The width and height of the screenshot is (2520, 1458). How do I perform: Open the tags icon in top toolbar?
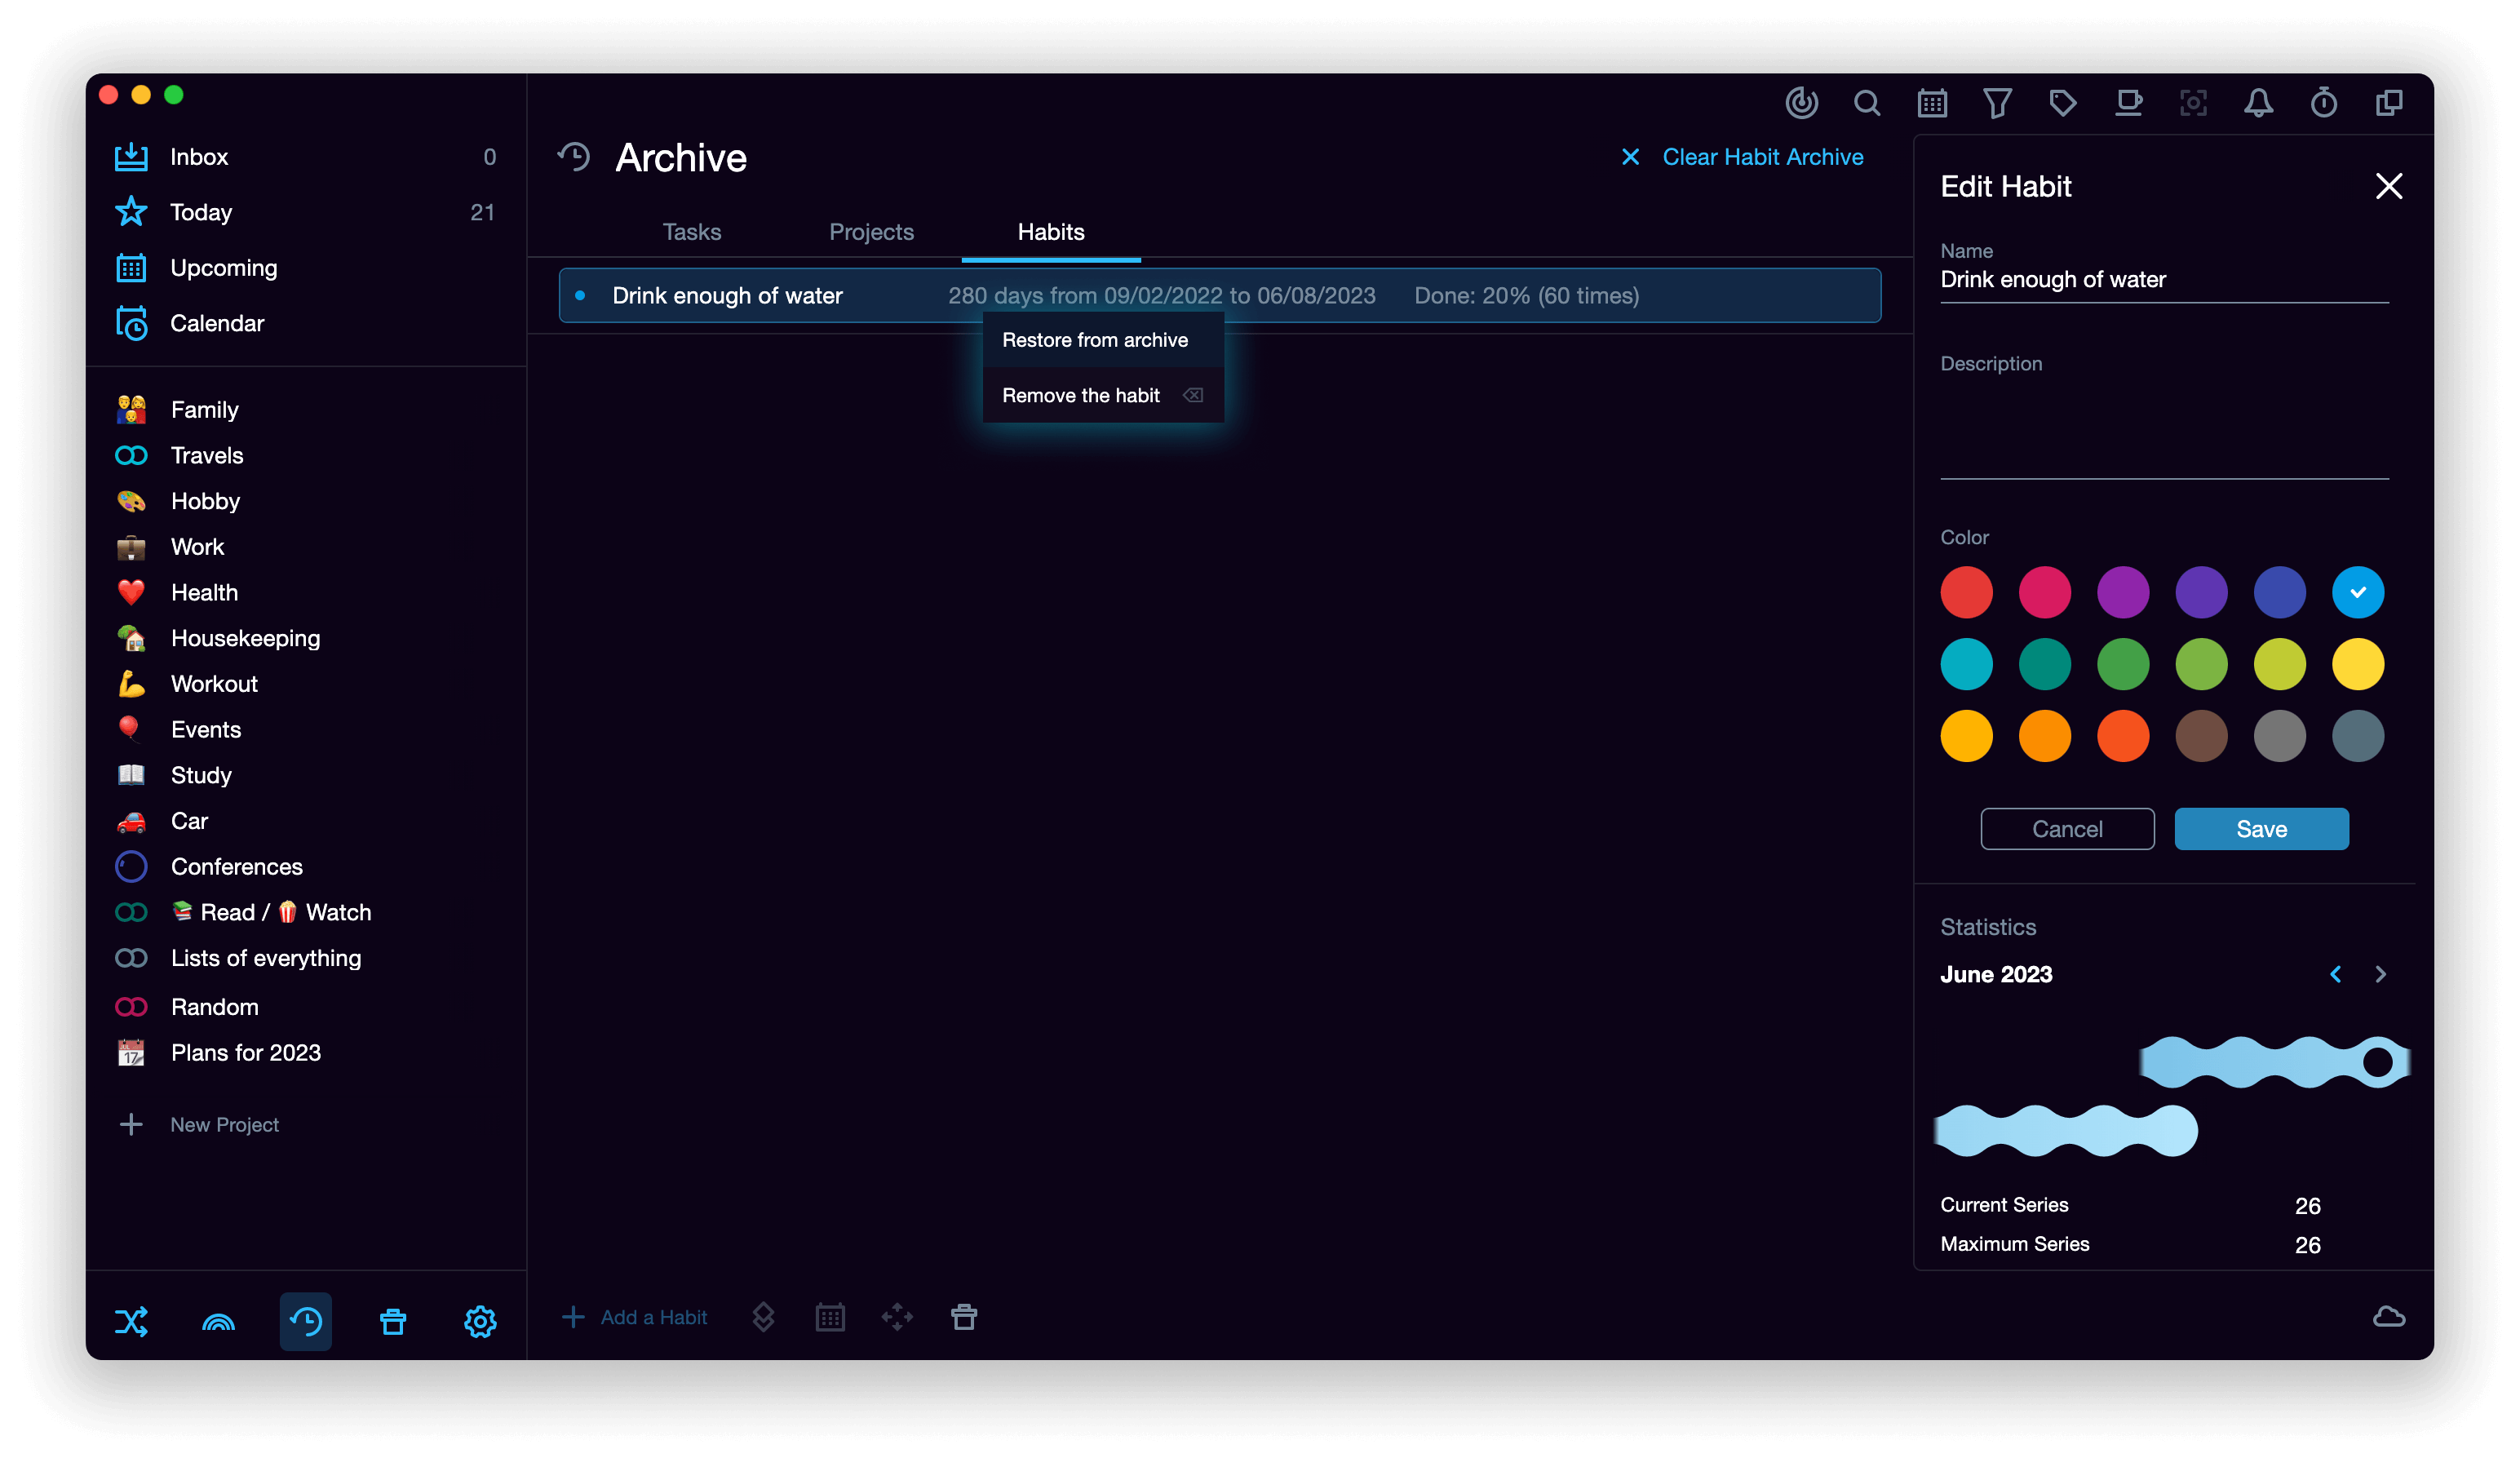pyautogui.click(x=2062, y=103)
